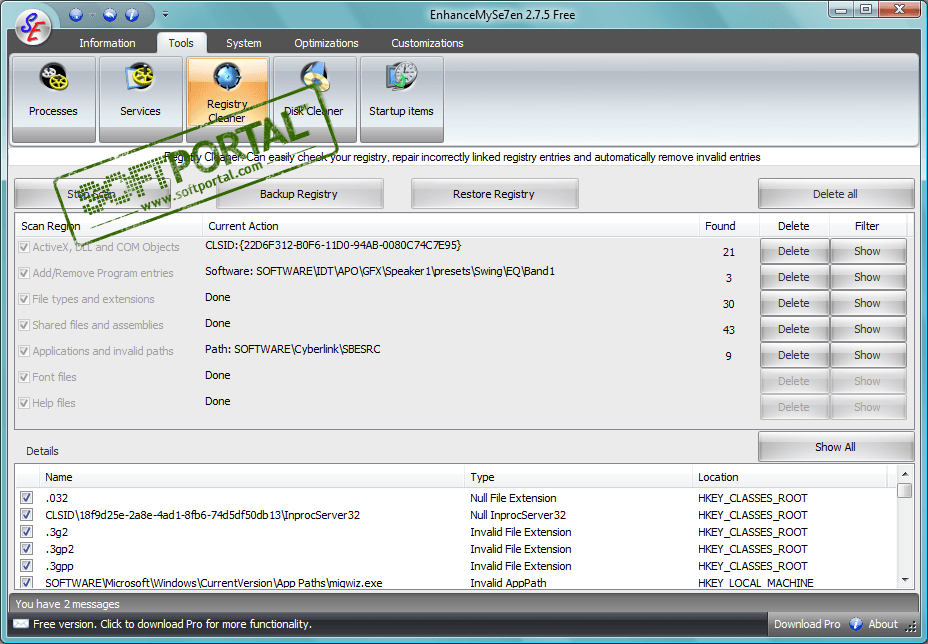928x644 pixels.
Task: Click the envelope messages icon in status bar
Action: click(21, 624)
